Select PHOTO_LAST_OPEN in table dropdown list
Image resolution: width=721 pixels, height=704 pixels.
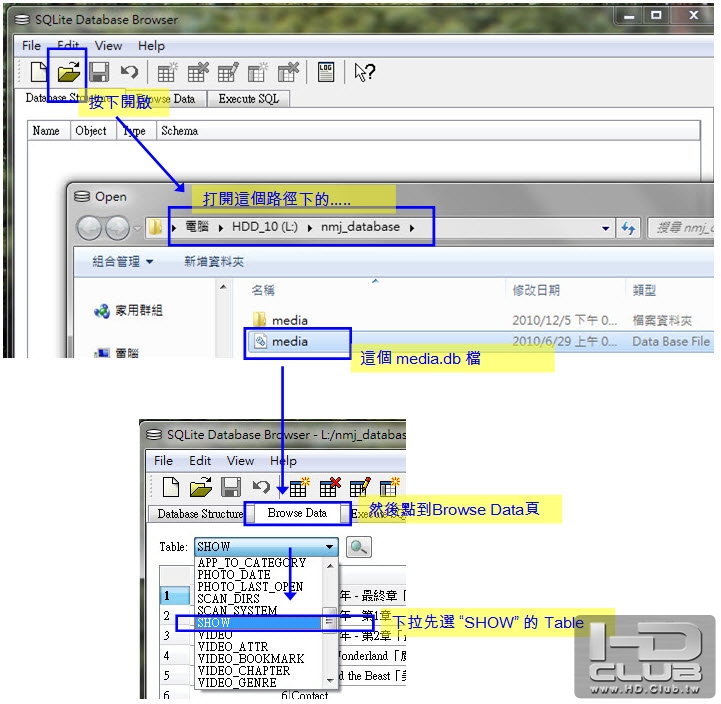[x=250, y=587]
